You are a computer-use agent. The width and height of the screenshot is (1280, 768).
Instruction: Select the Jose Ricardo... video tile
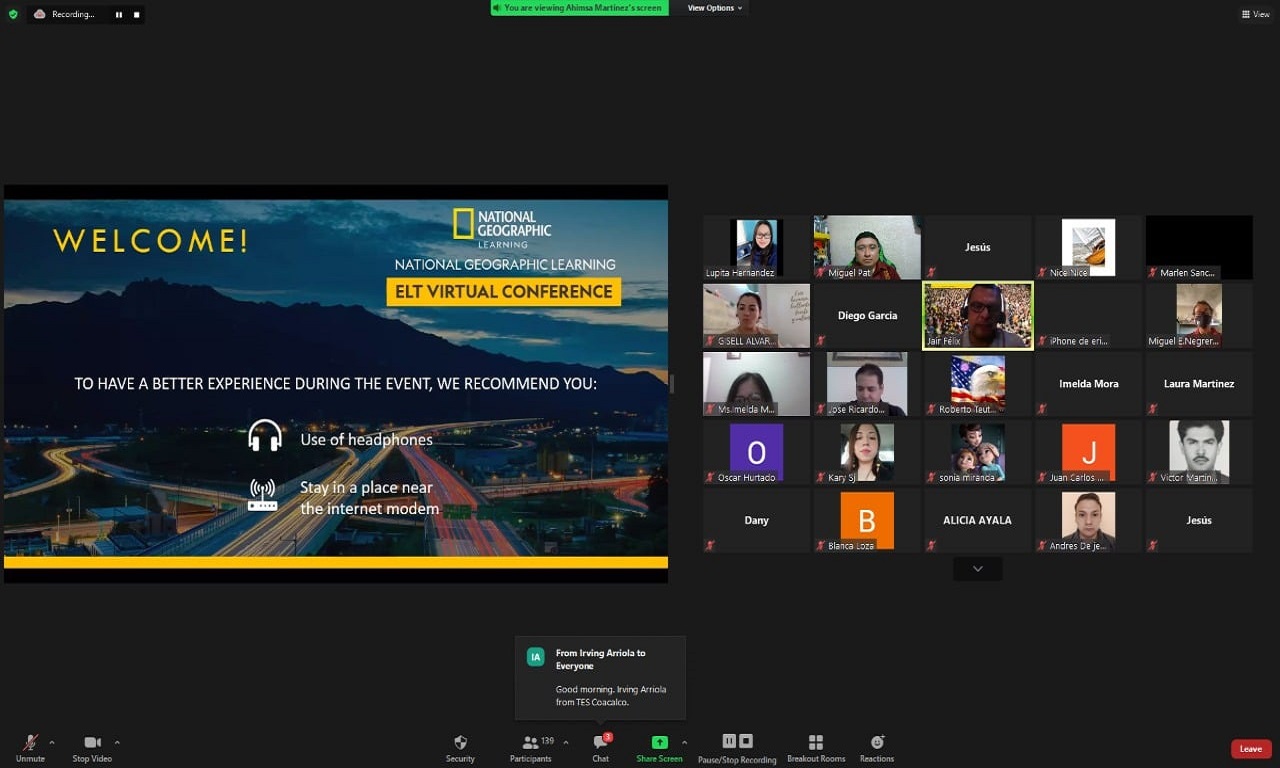tap(867, 383)
